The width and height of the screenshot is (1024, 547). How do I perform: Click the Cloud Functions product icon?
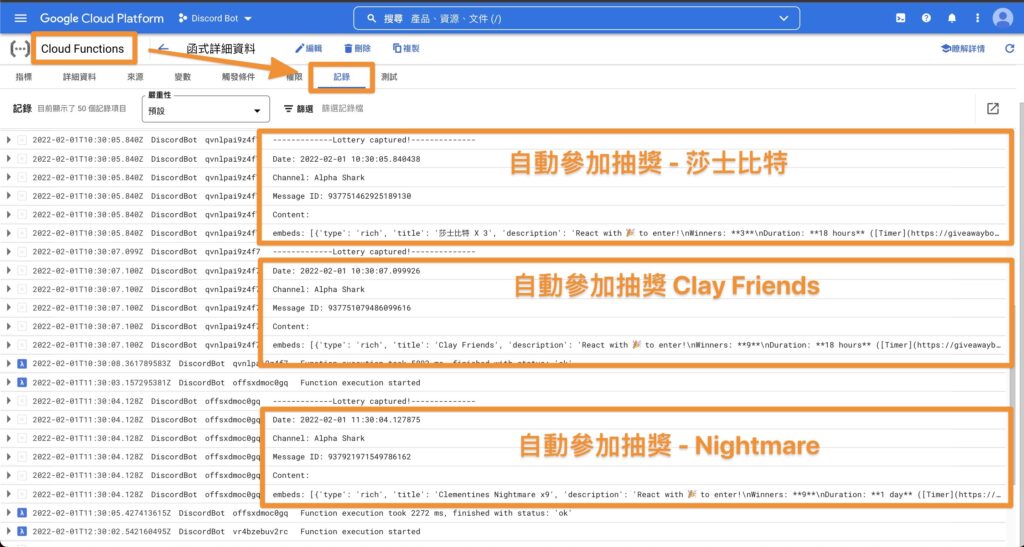tap(20, 49)
